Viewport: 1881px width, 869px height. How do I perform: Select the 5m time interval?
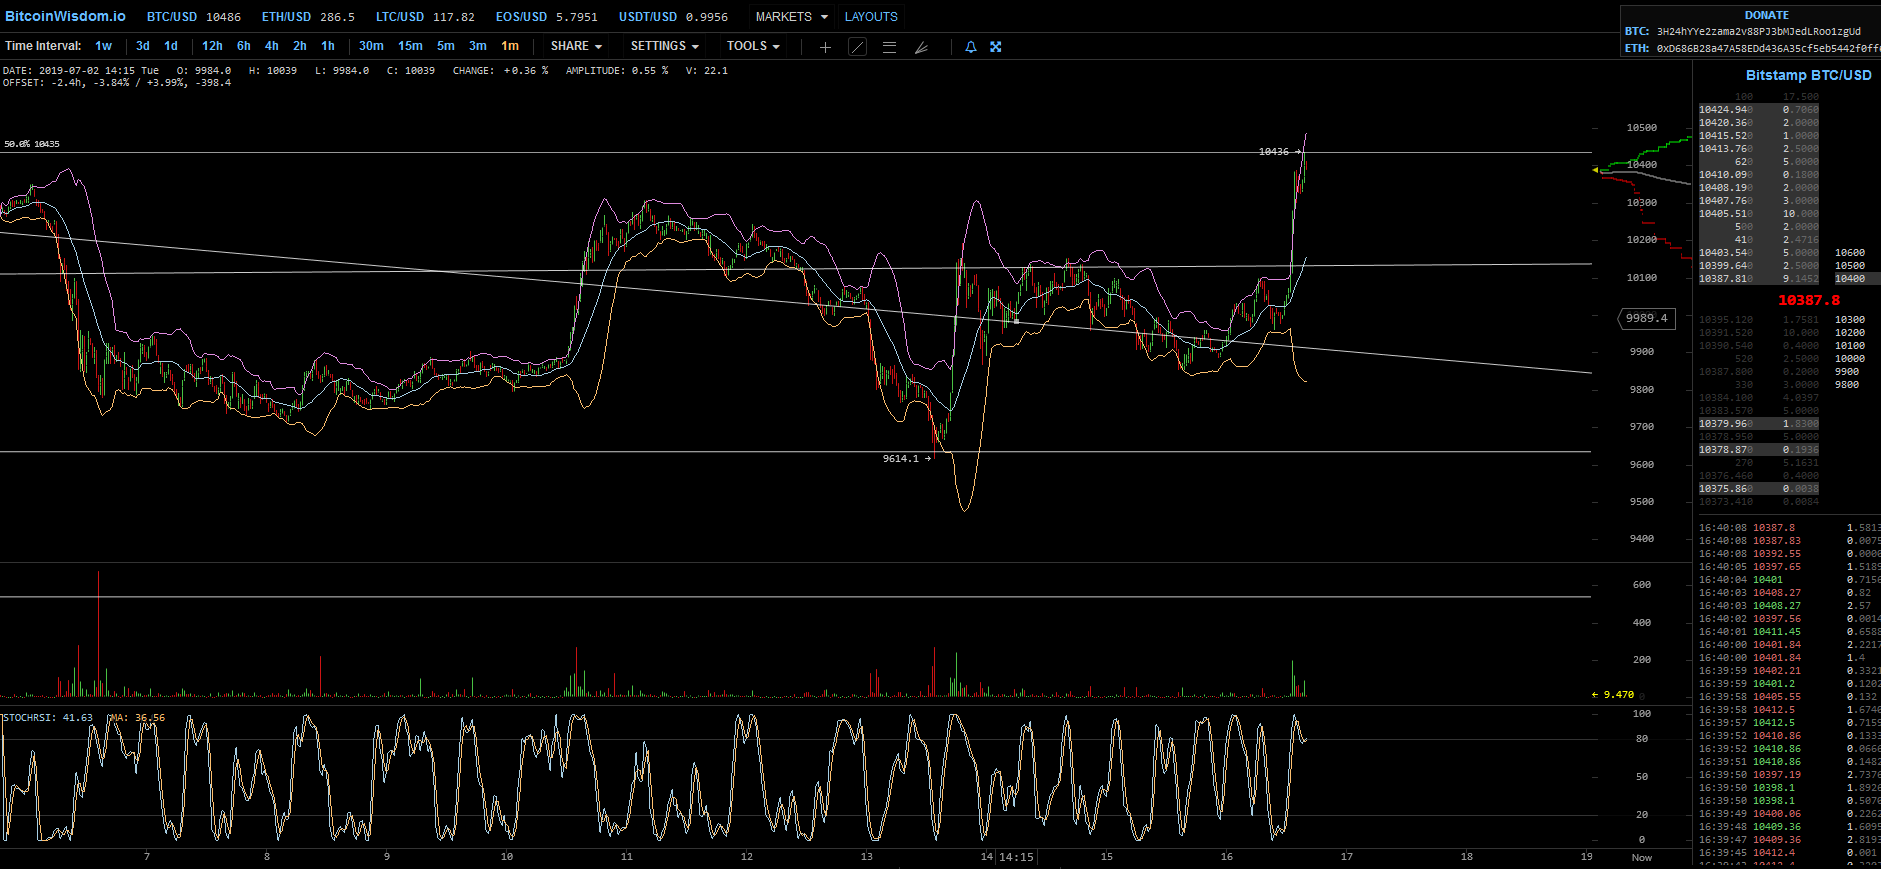[446, 46]
